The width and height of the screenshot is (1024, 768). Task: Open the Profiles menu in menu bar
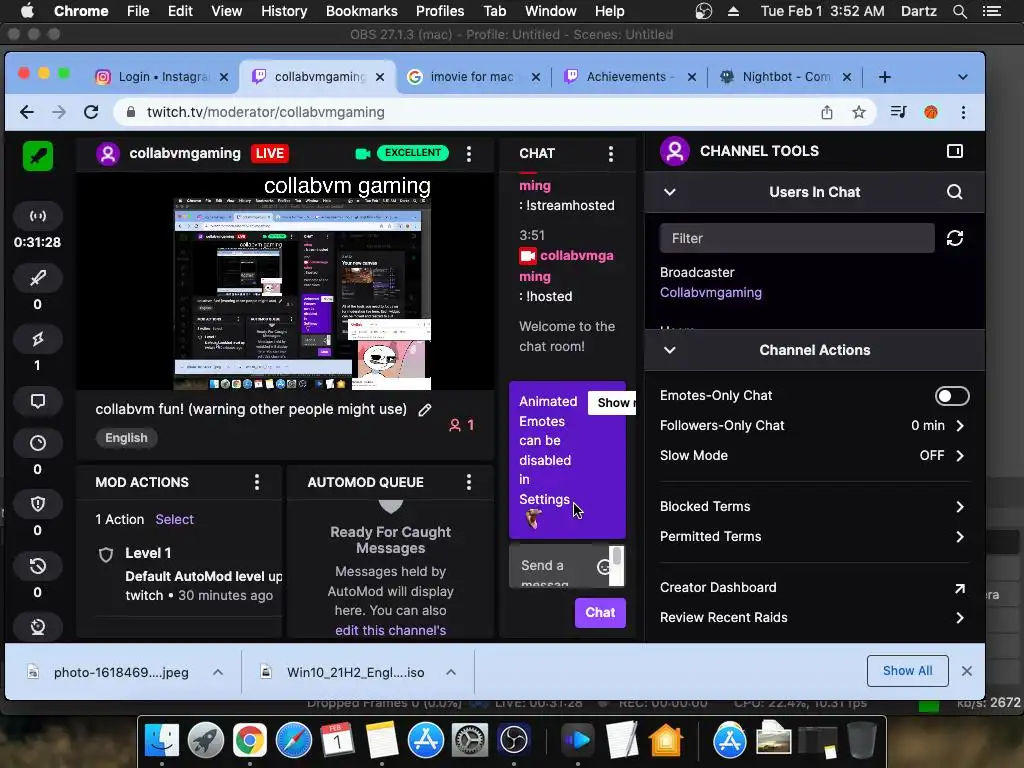[x=440, y=11]
